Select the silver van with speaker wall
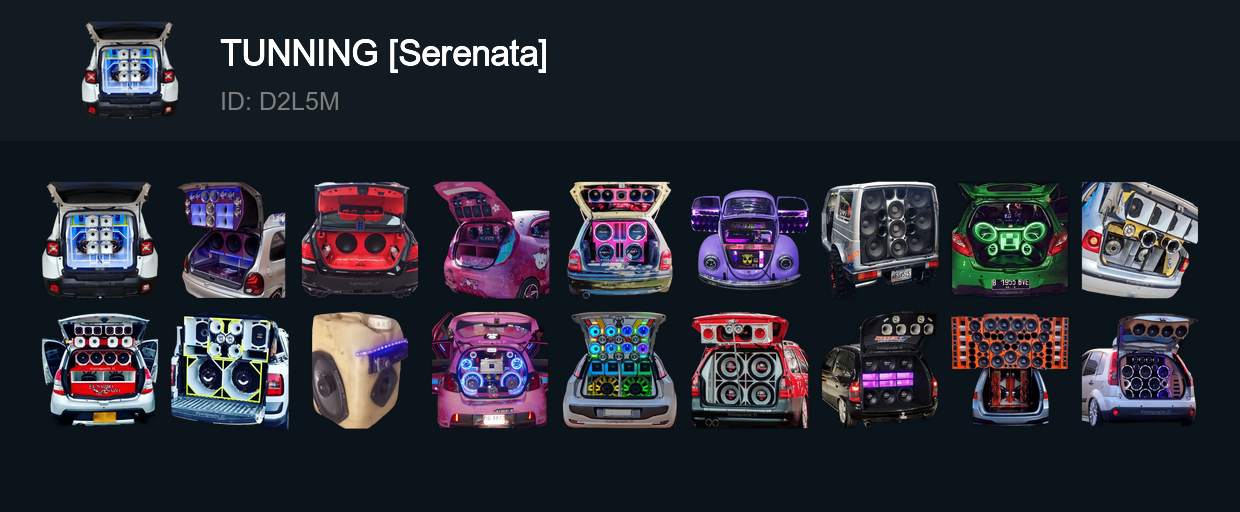 (x=880, y=240)
